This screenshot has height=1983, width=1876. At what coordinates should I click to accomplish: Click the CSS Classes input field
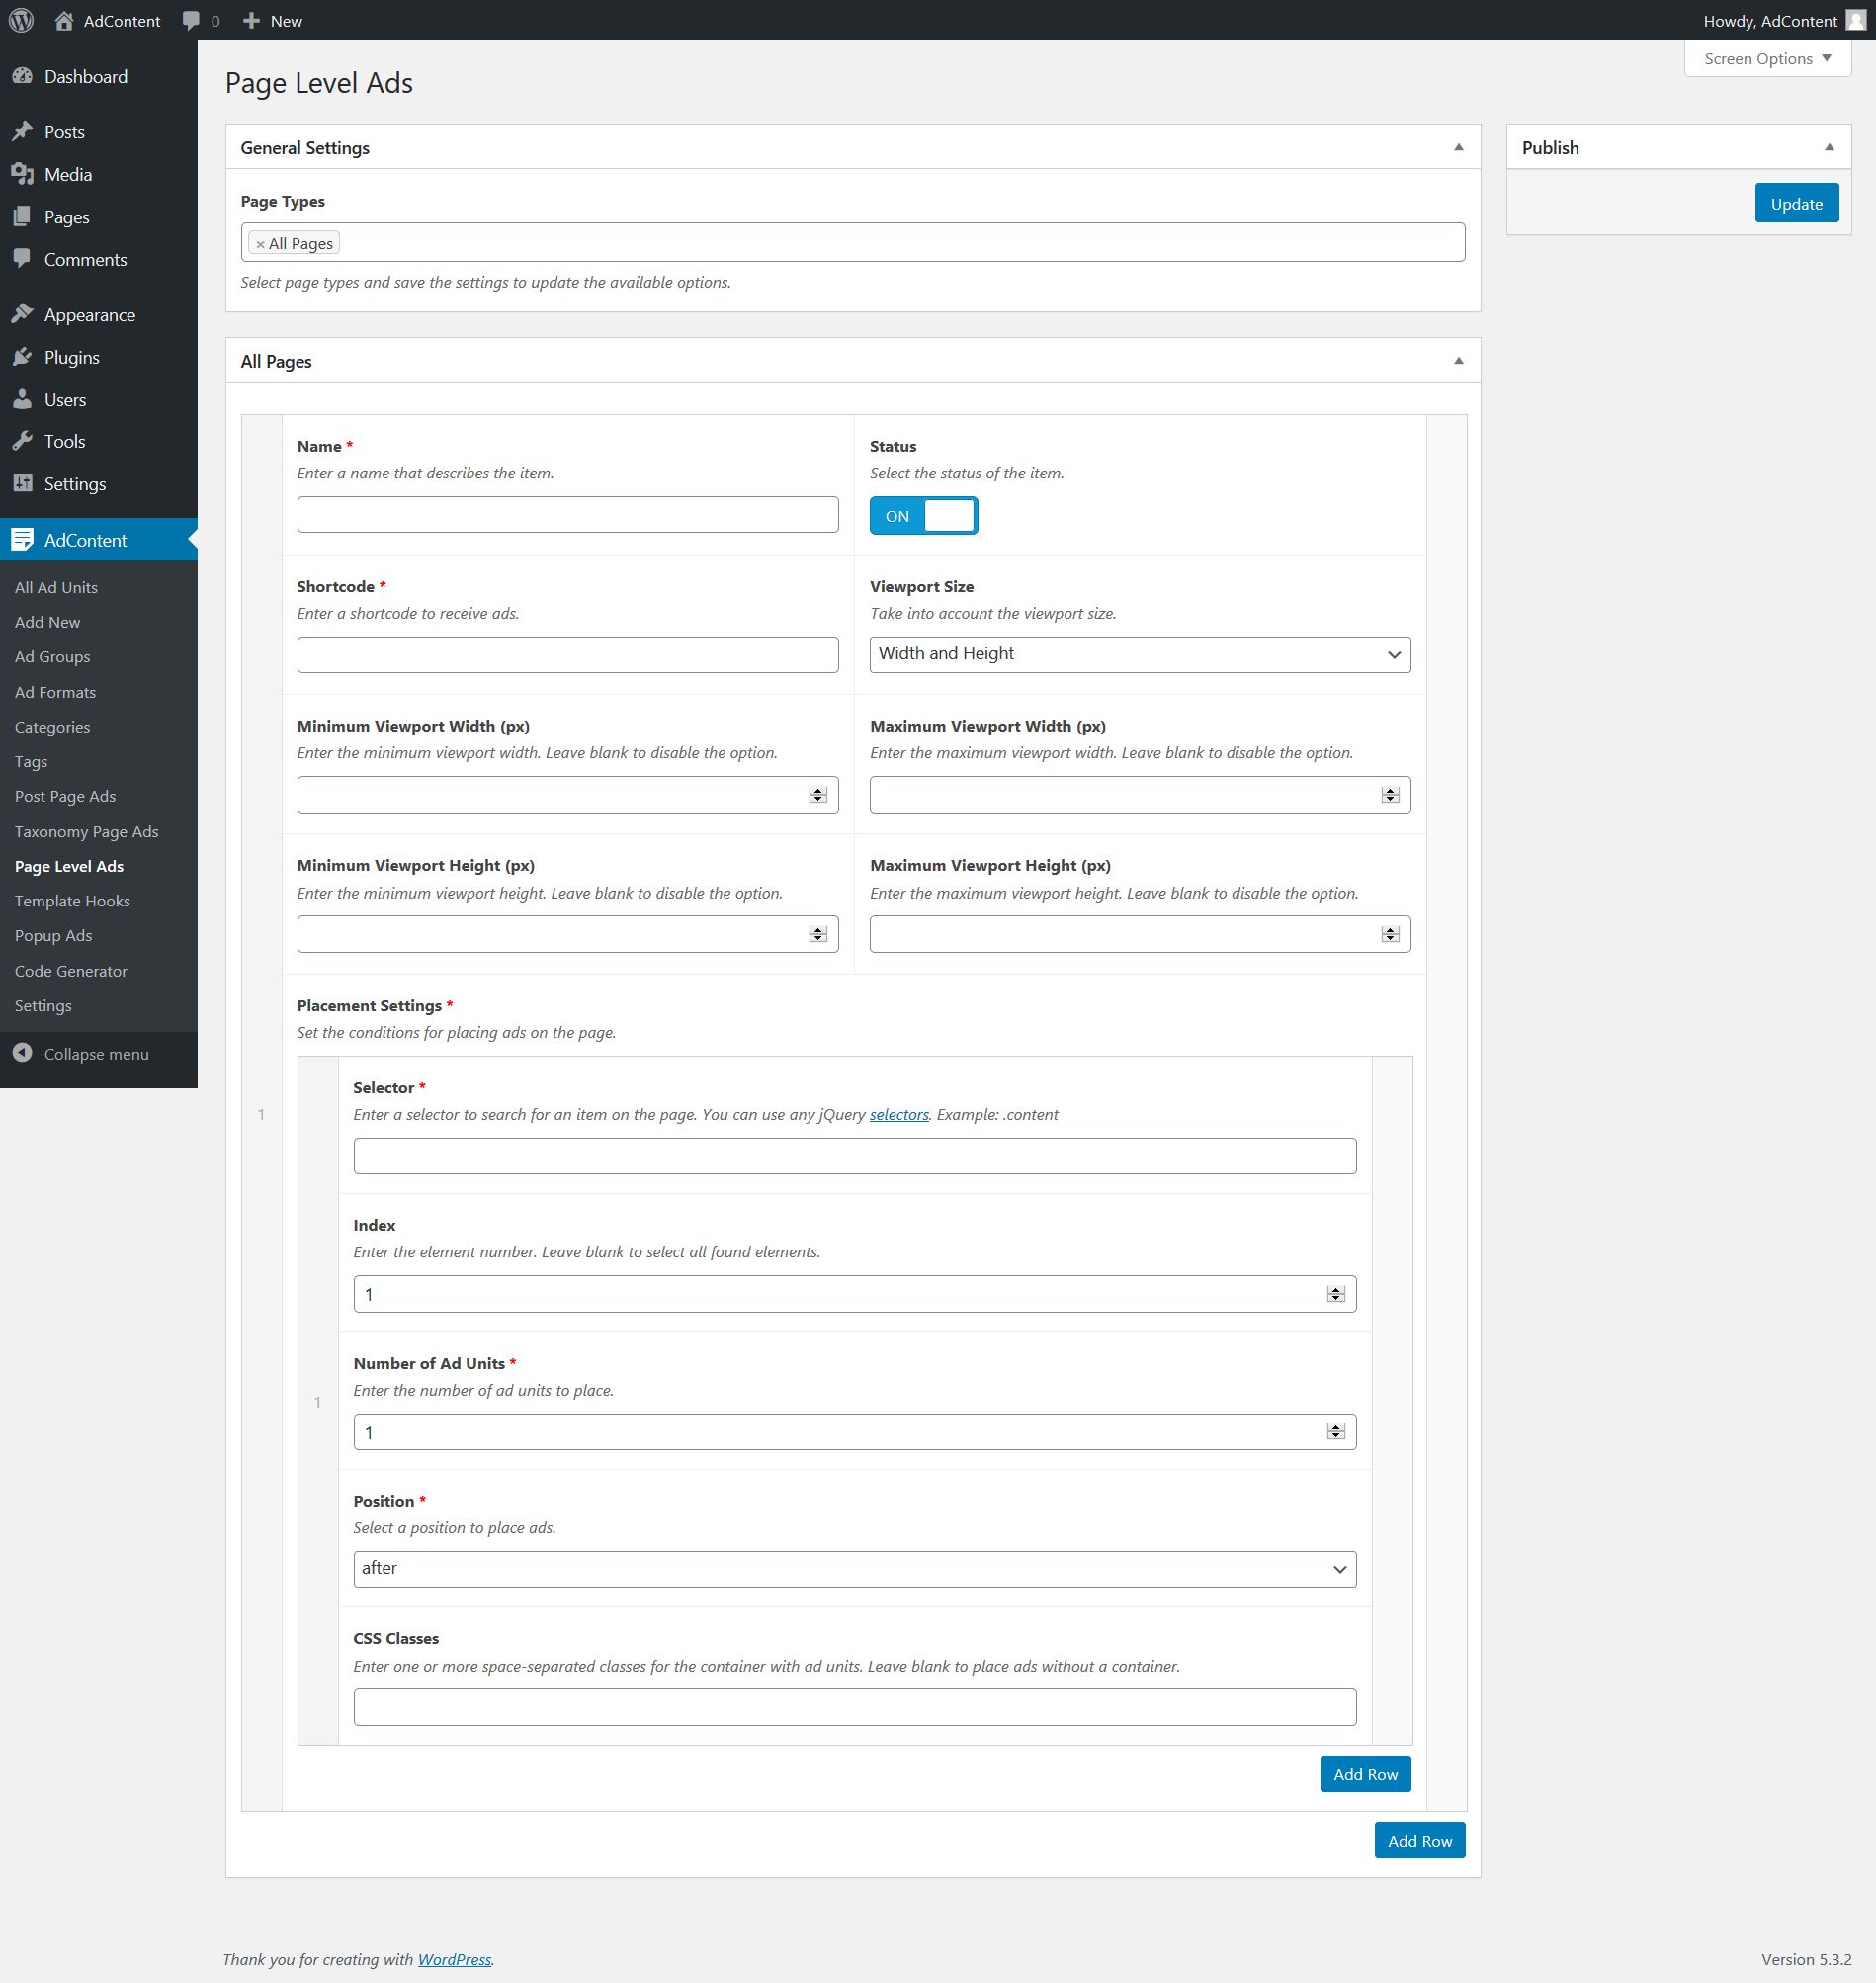[x=854, y=1707]
